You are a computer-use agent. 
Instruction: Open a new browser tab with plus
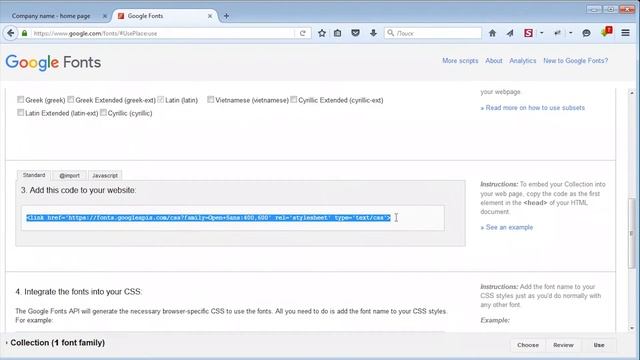click(x=226, y=16)
